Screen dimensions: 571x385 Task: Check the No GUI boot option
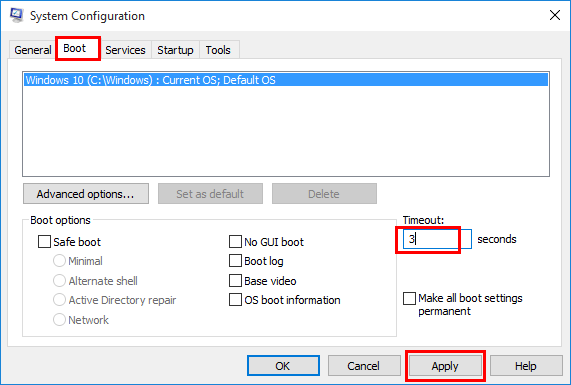pyautogui.click(x=235, y=241)
